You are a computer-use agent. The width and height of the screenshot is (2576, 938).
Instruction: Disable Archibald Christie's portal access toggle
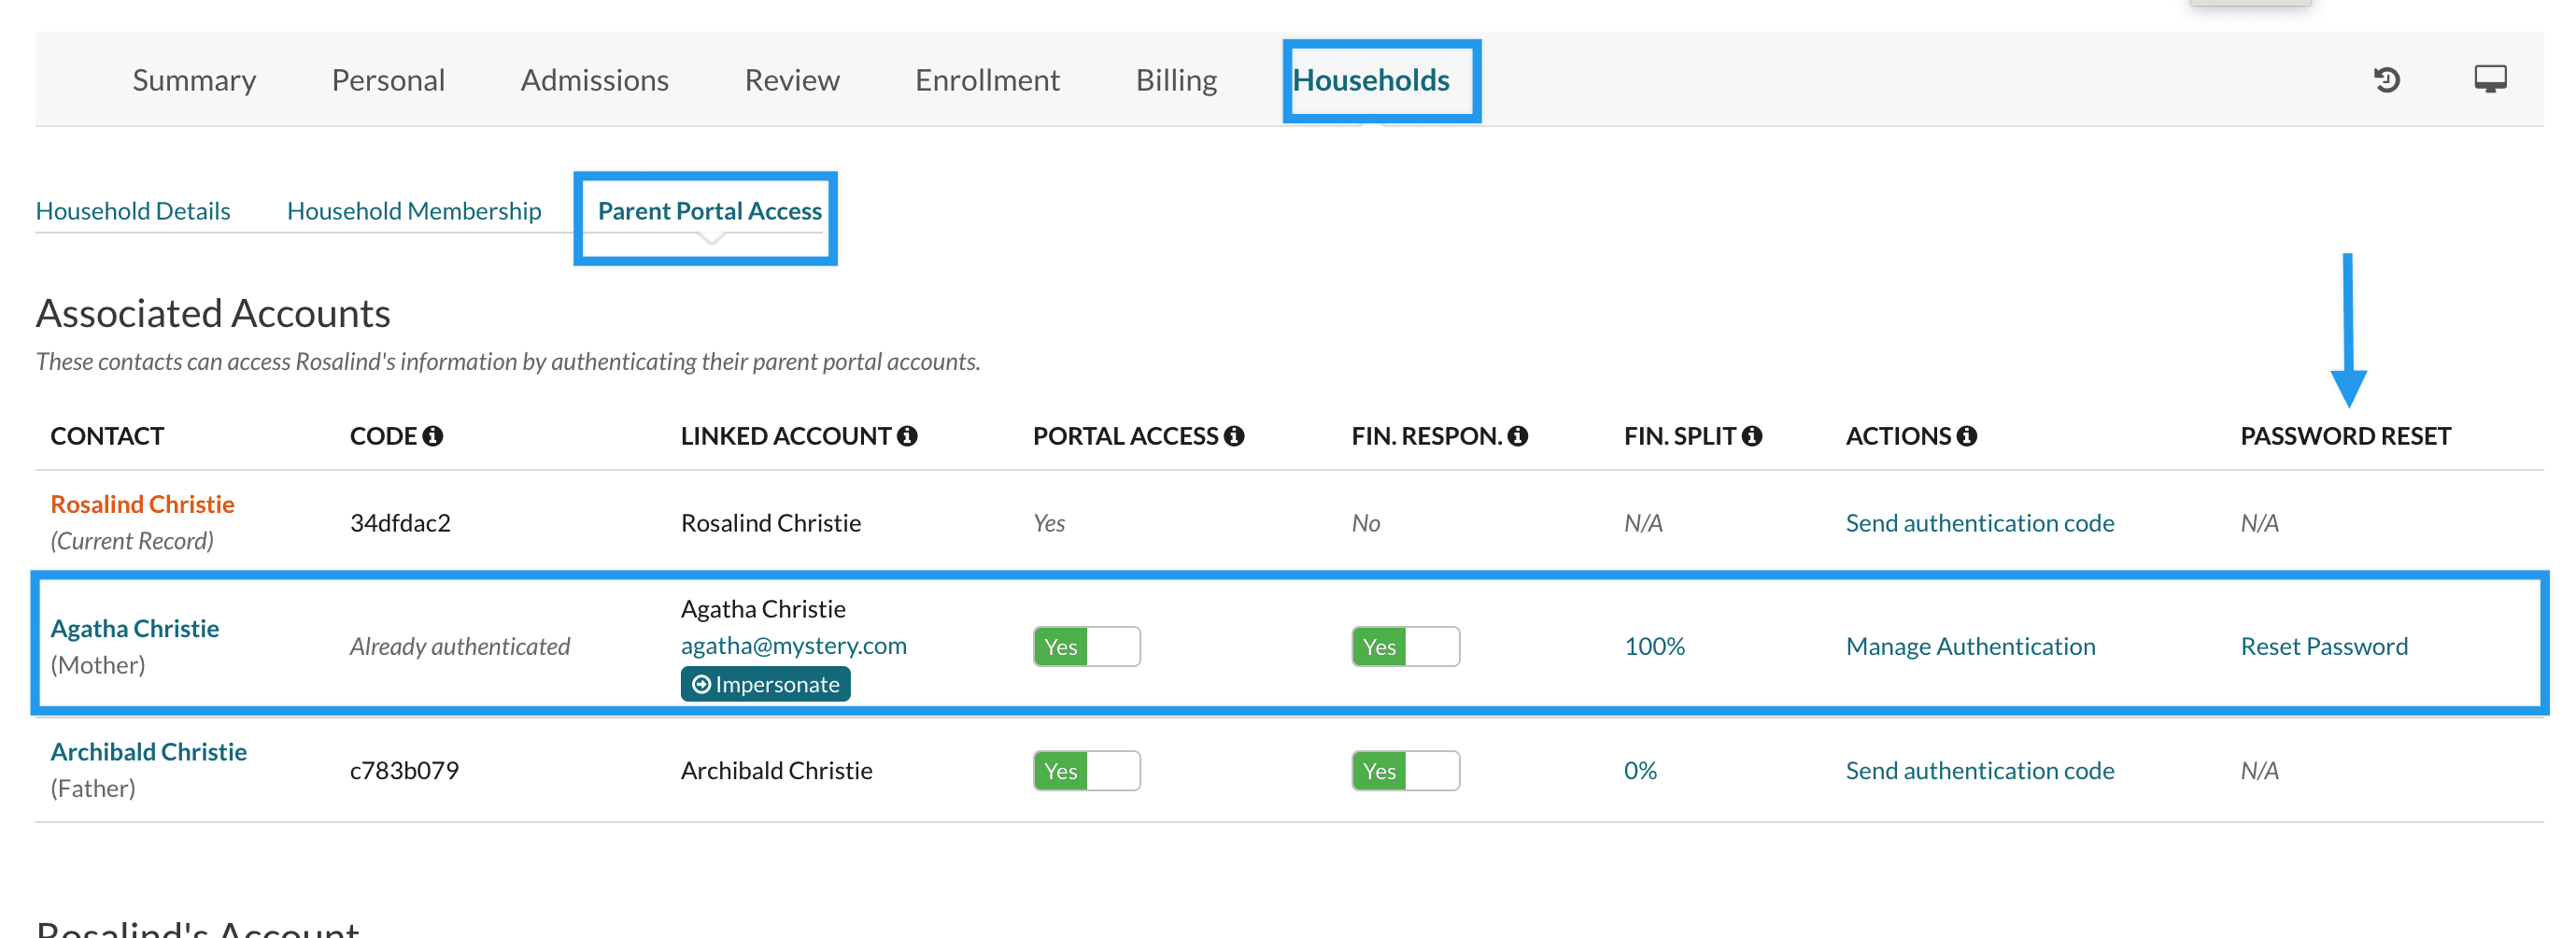[x=1086, y=771]
